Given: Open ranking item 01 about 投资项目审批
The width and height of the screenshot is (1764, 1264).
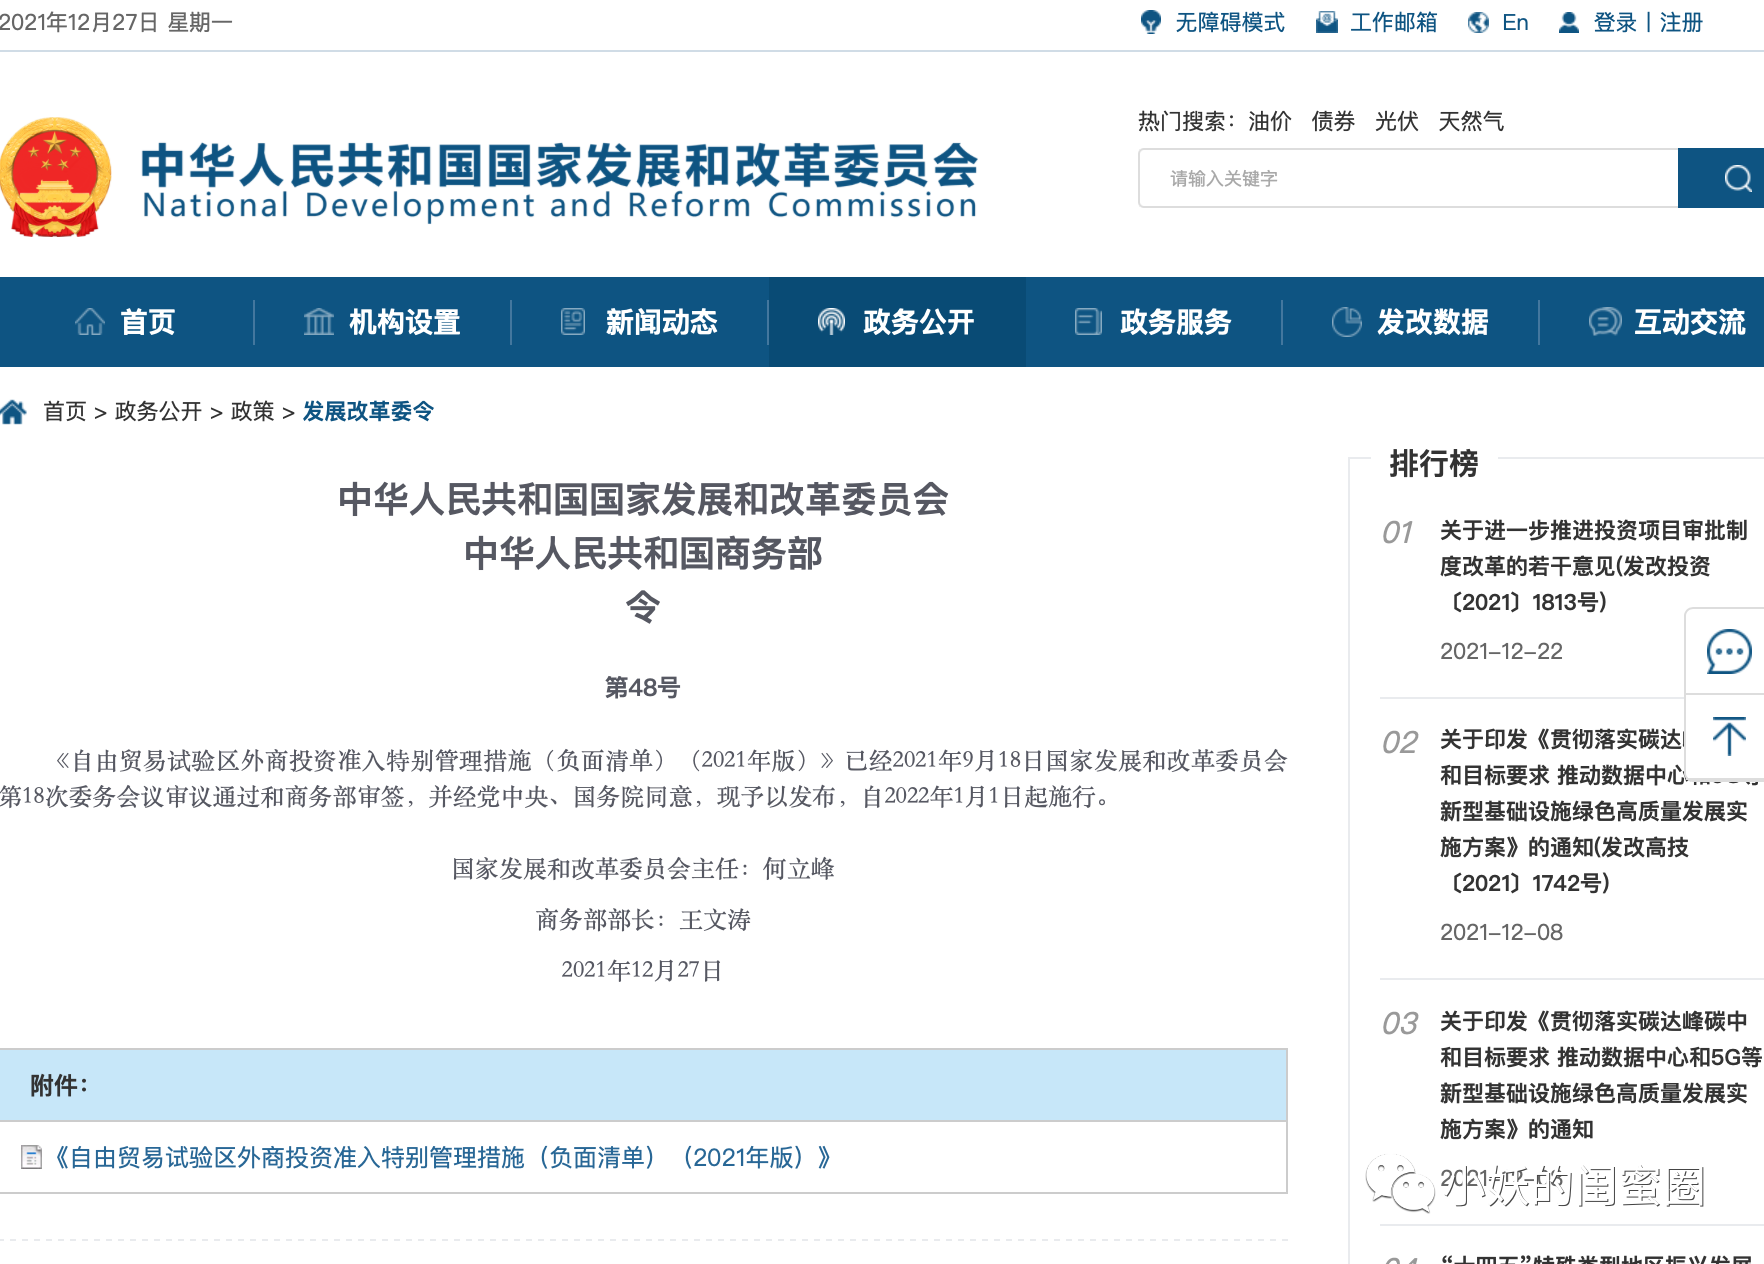Looking at the screenshot, I should 1592,566.
